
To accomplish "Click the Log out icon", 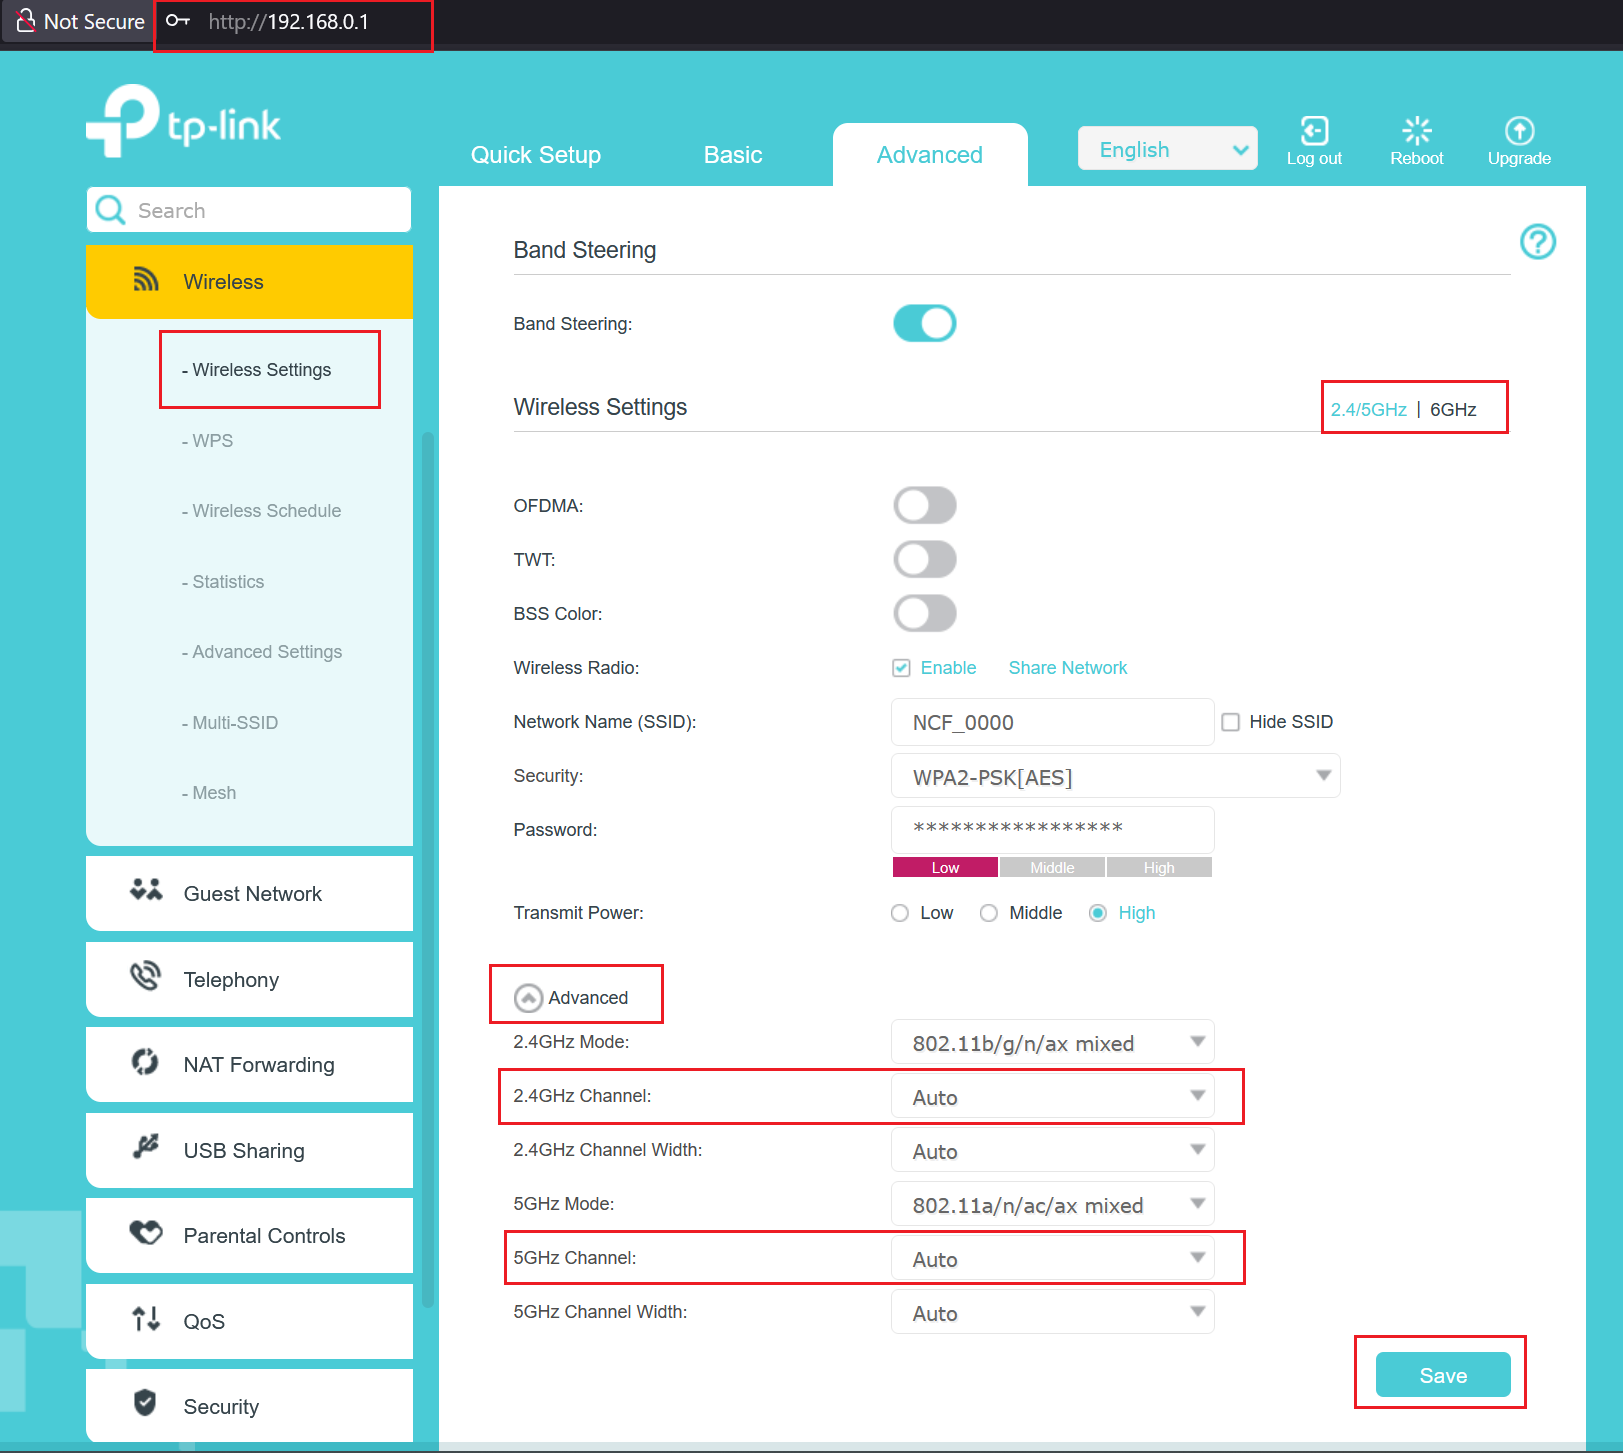I will click(1314, 131).
